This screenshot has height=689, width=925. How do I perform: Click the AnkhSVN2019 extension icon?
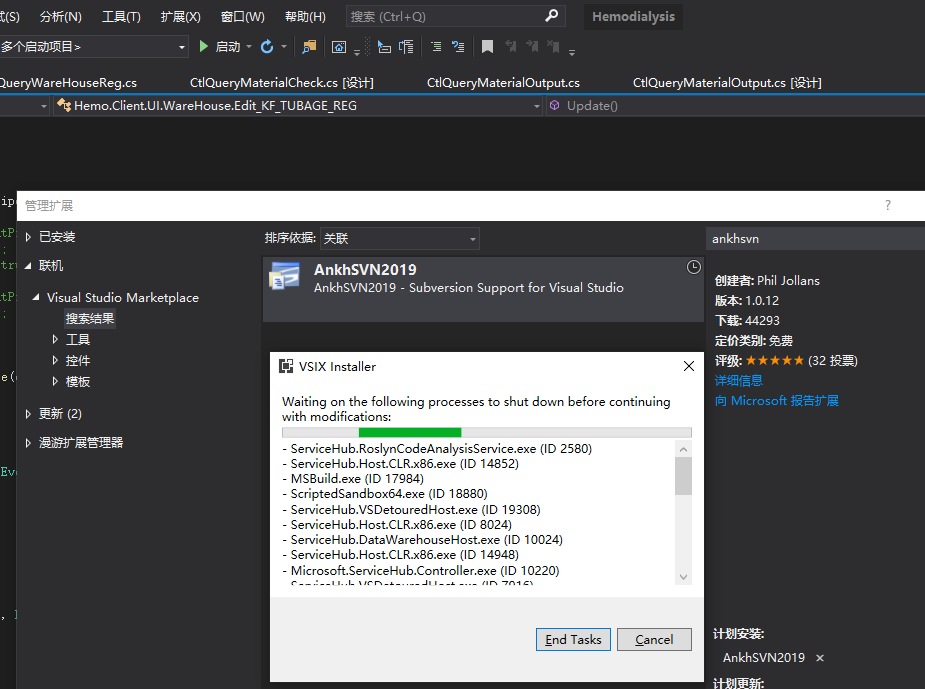coord(284,278)
